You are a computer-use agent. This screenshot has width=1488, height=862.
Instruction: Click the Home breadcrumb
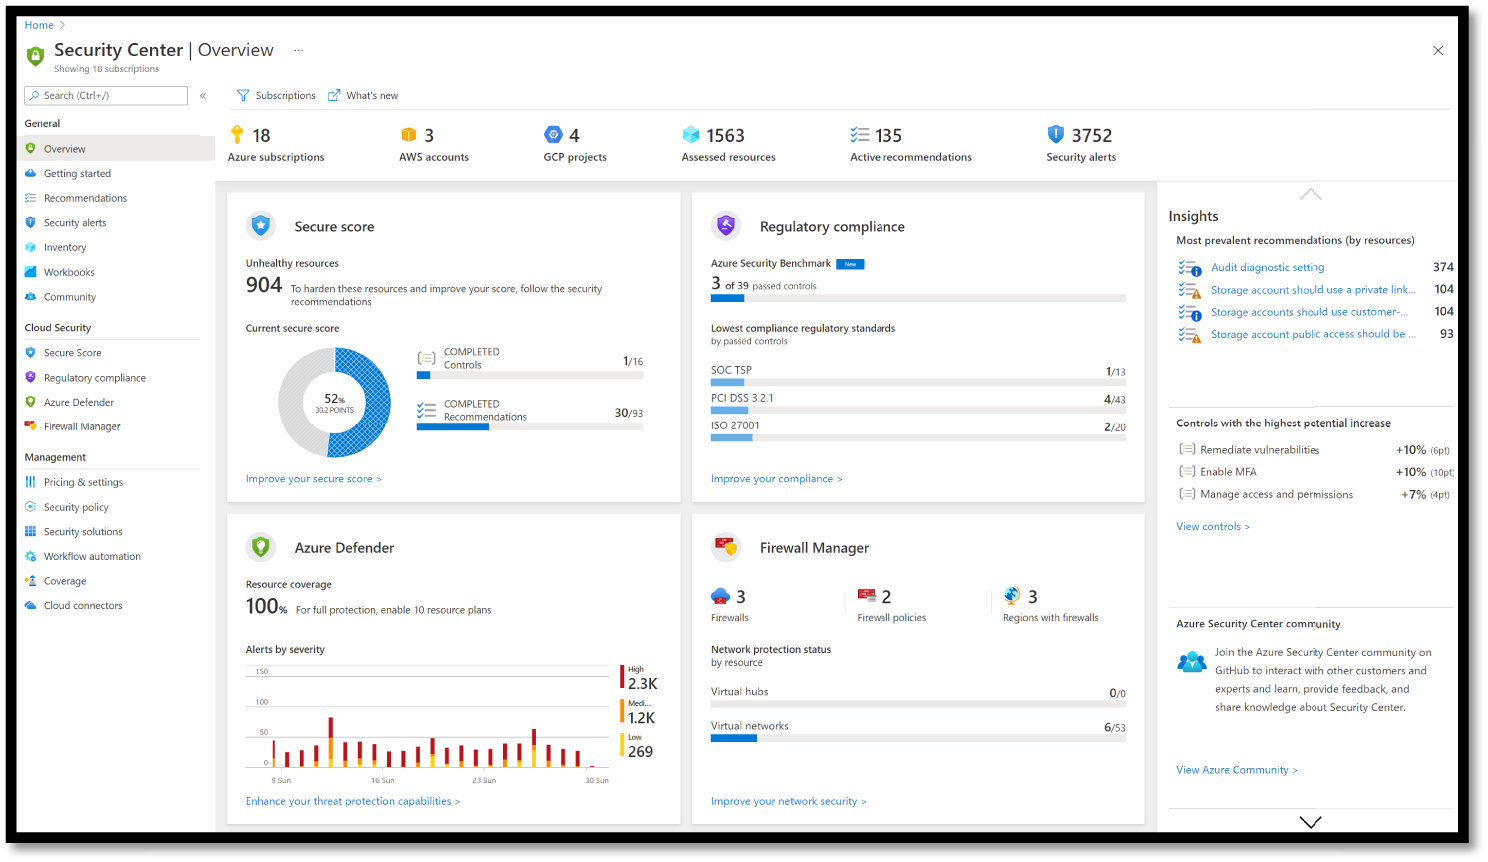point(39,25)
